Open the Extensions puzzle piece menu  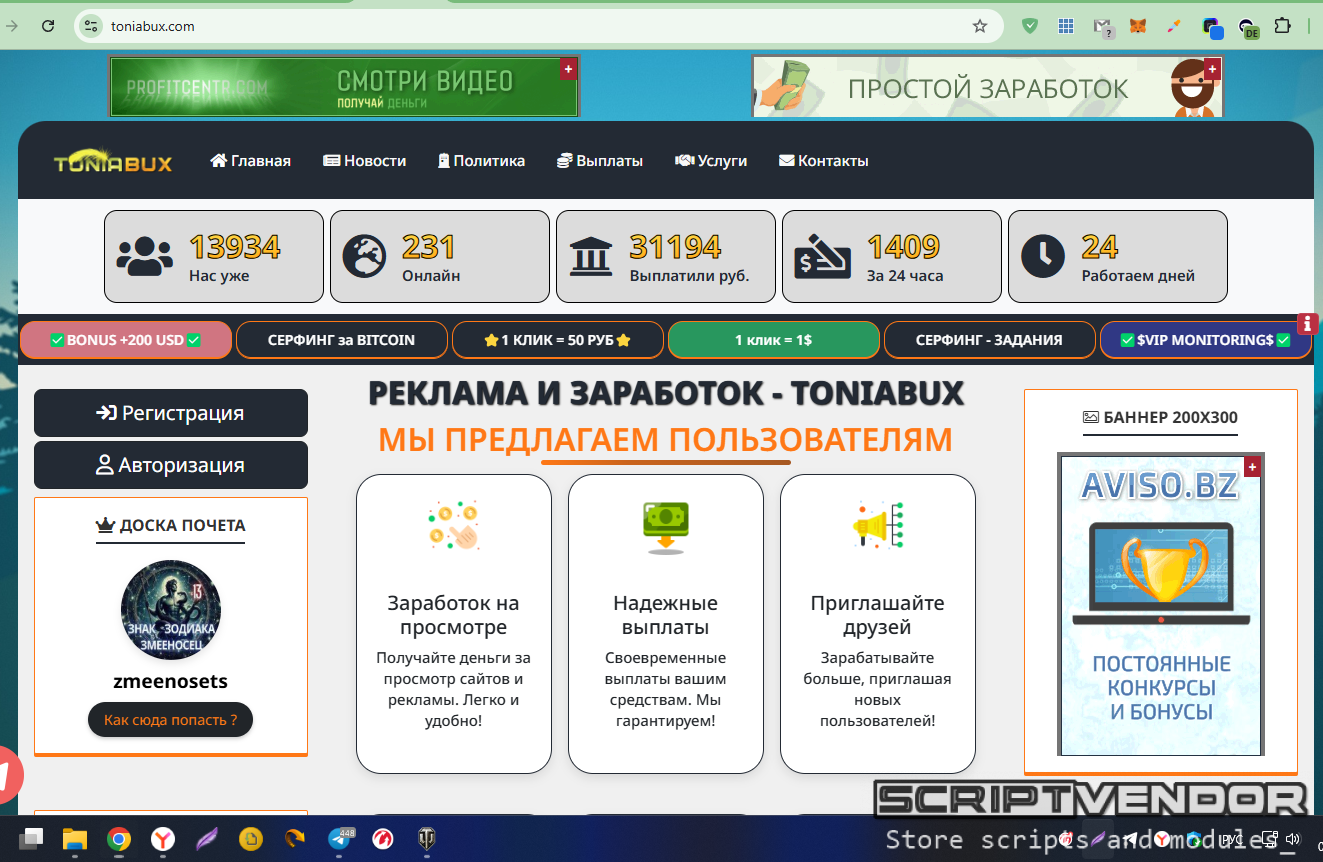click(1282, 26)
